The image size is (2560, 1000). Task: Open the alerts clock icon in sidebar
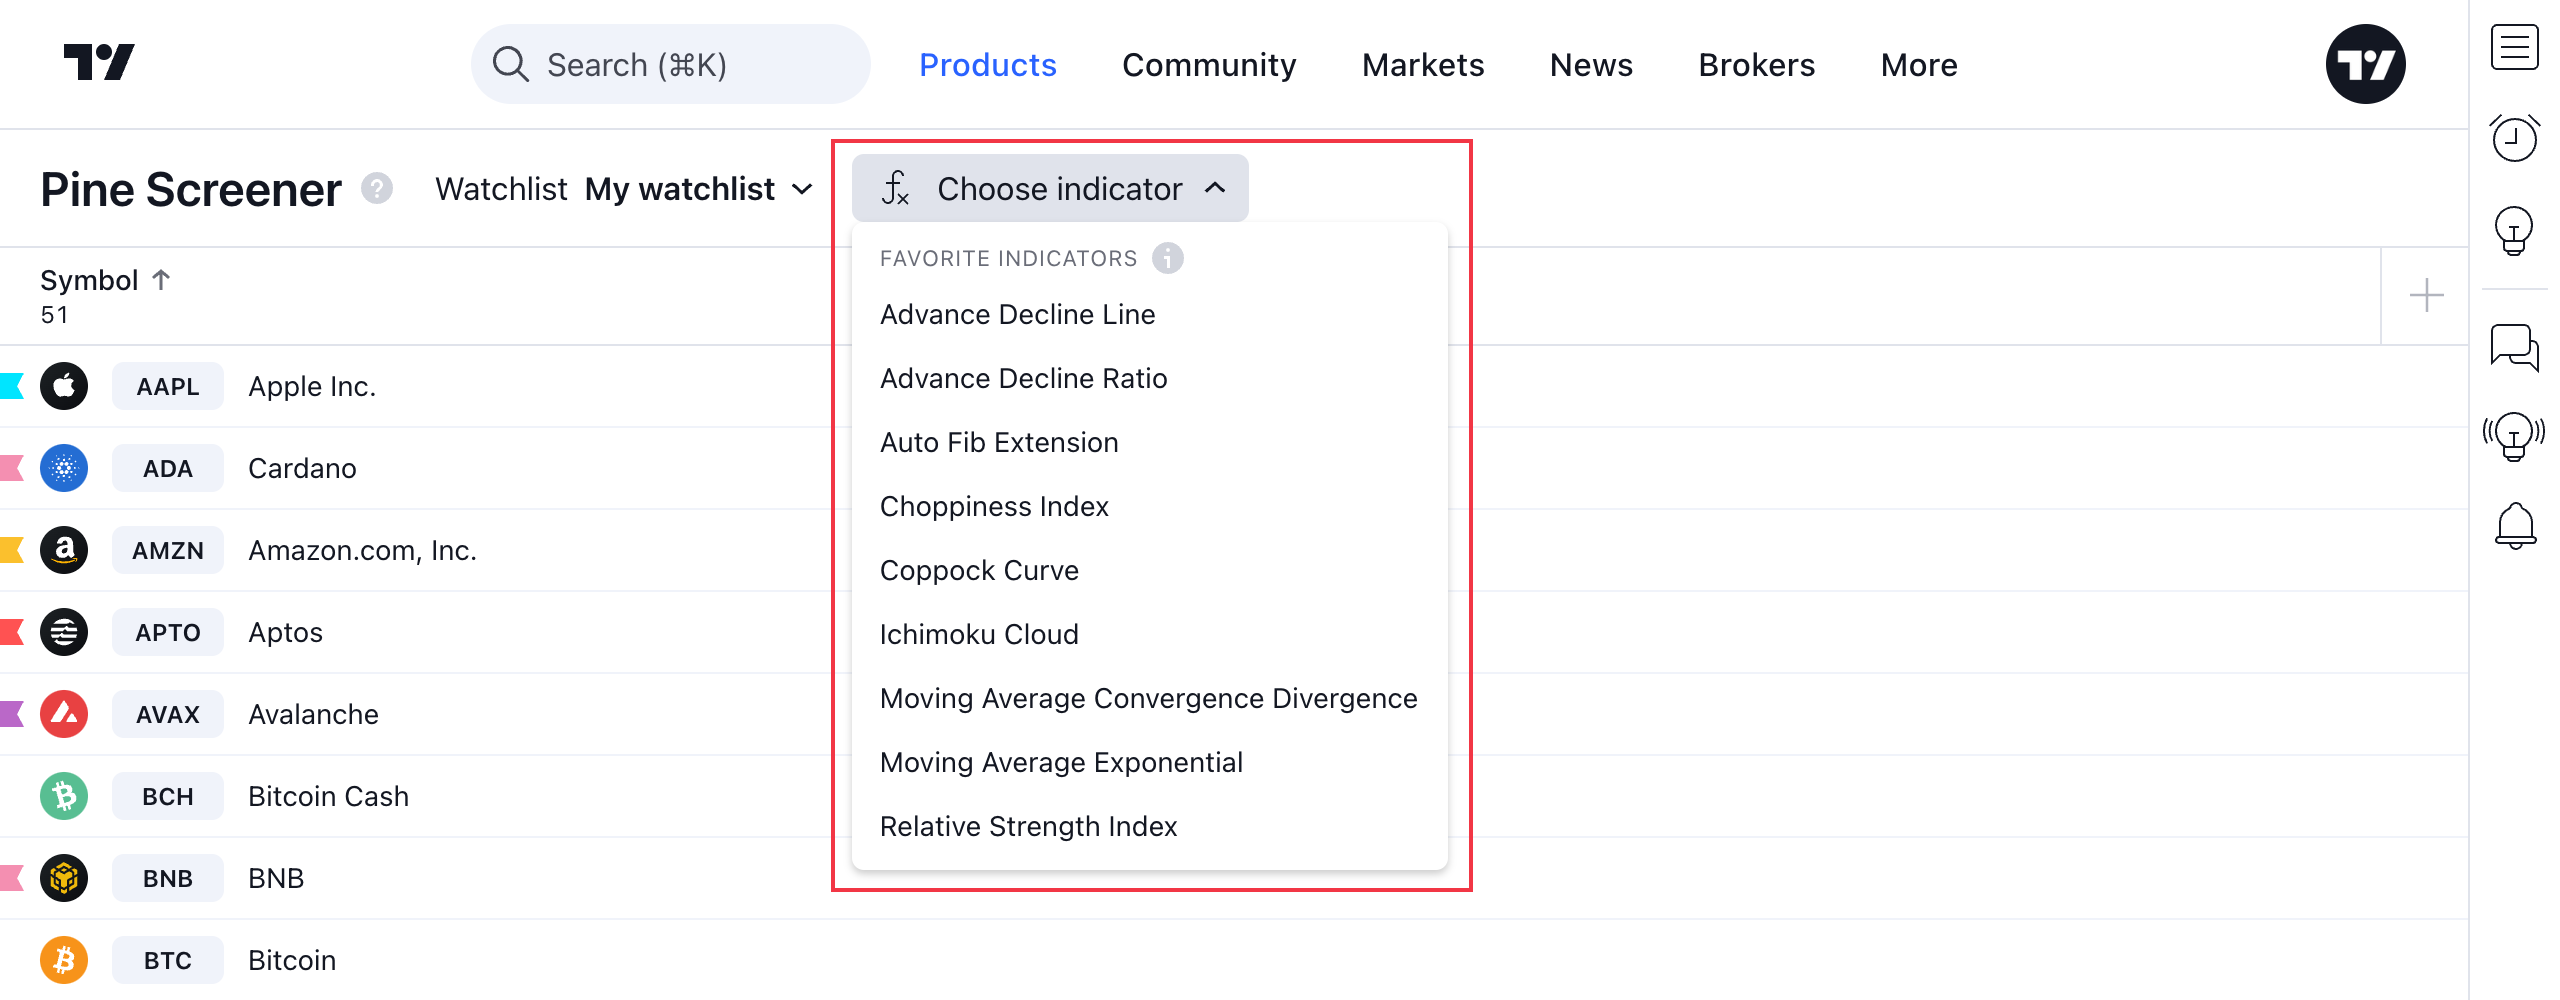tap(2514, 138)
